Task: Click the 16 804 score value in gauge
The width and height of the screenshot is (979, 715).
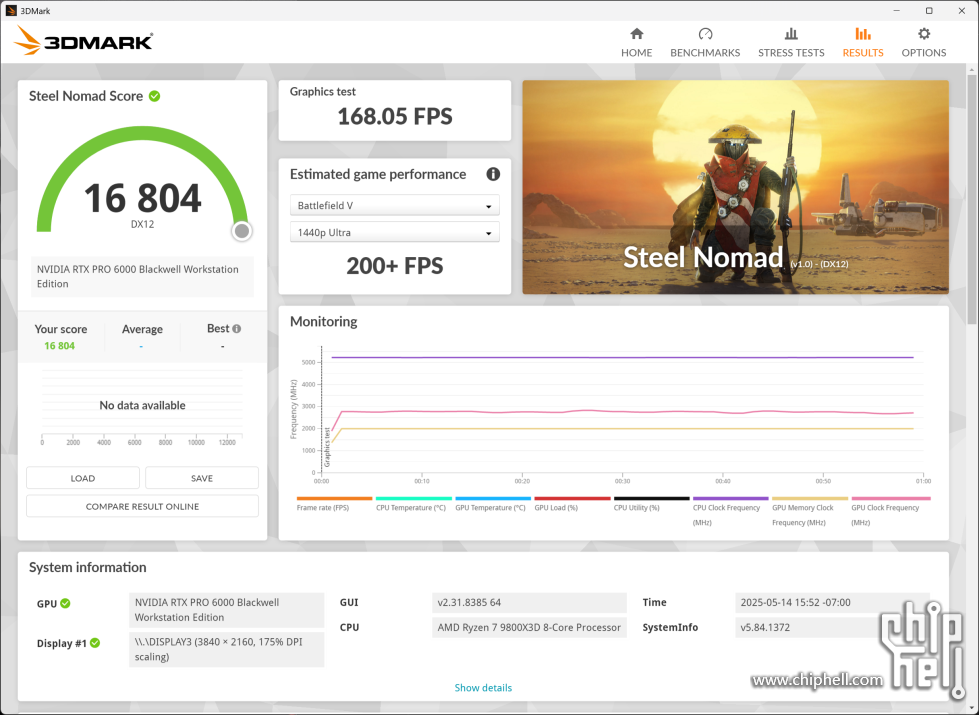Action: click(142, 198)
